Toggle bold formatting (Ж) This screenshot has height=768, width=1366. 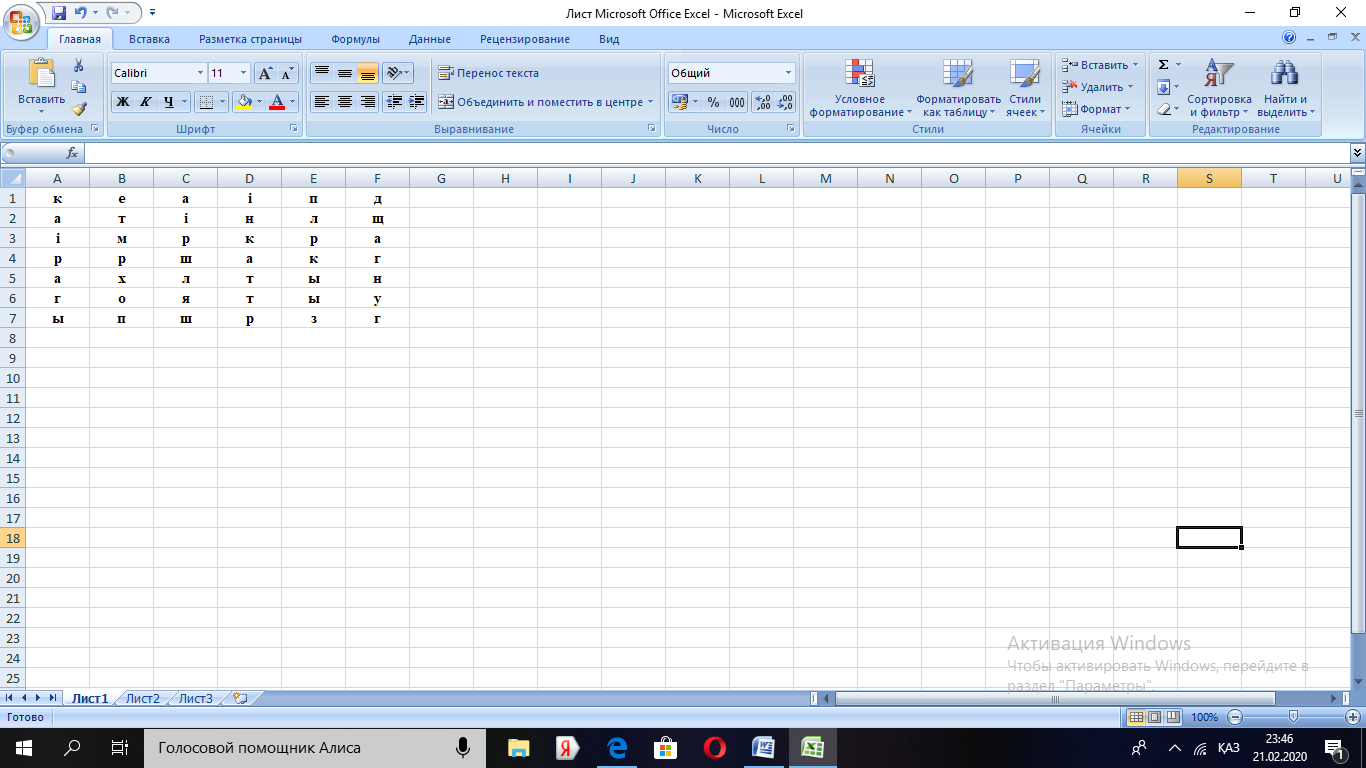[x=123, y=102]
